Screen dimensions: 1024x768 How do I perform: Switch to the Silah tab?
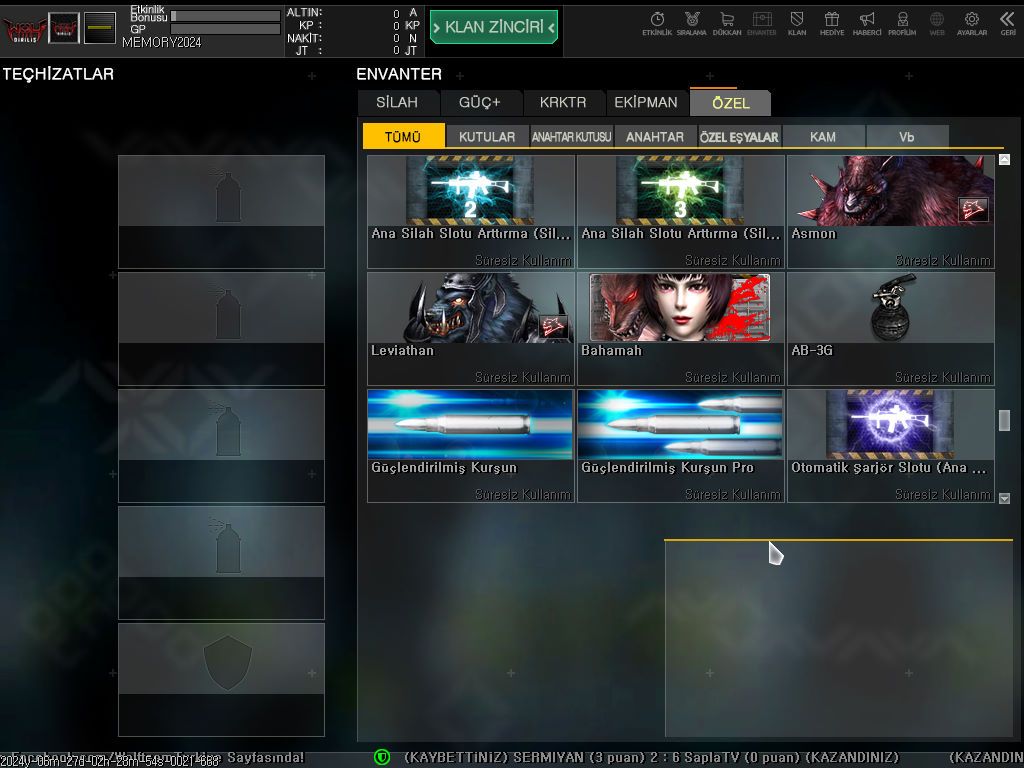coord(397,103)
